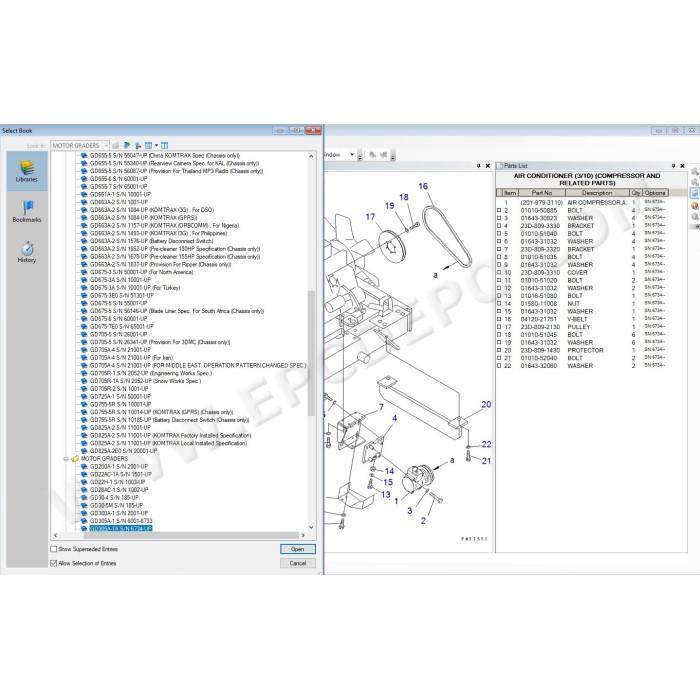Select GD28AC-1 S/N 1002-UP entry

[x=119, y=490]
